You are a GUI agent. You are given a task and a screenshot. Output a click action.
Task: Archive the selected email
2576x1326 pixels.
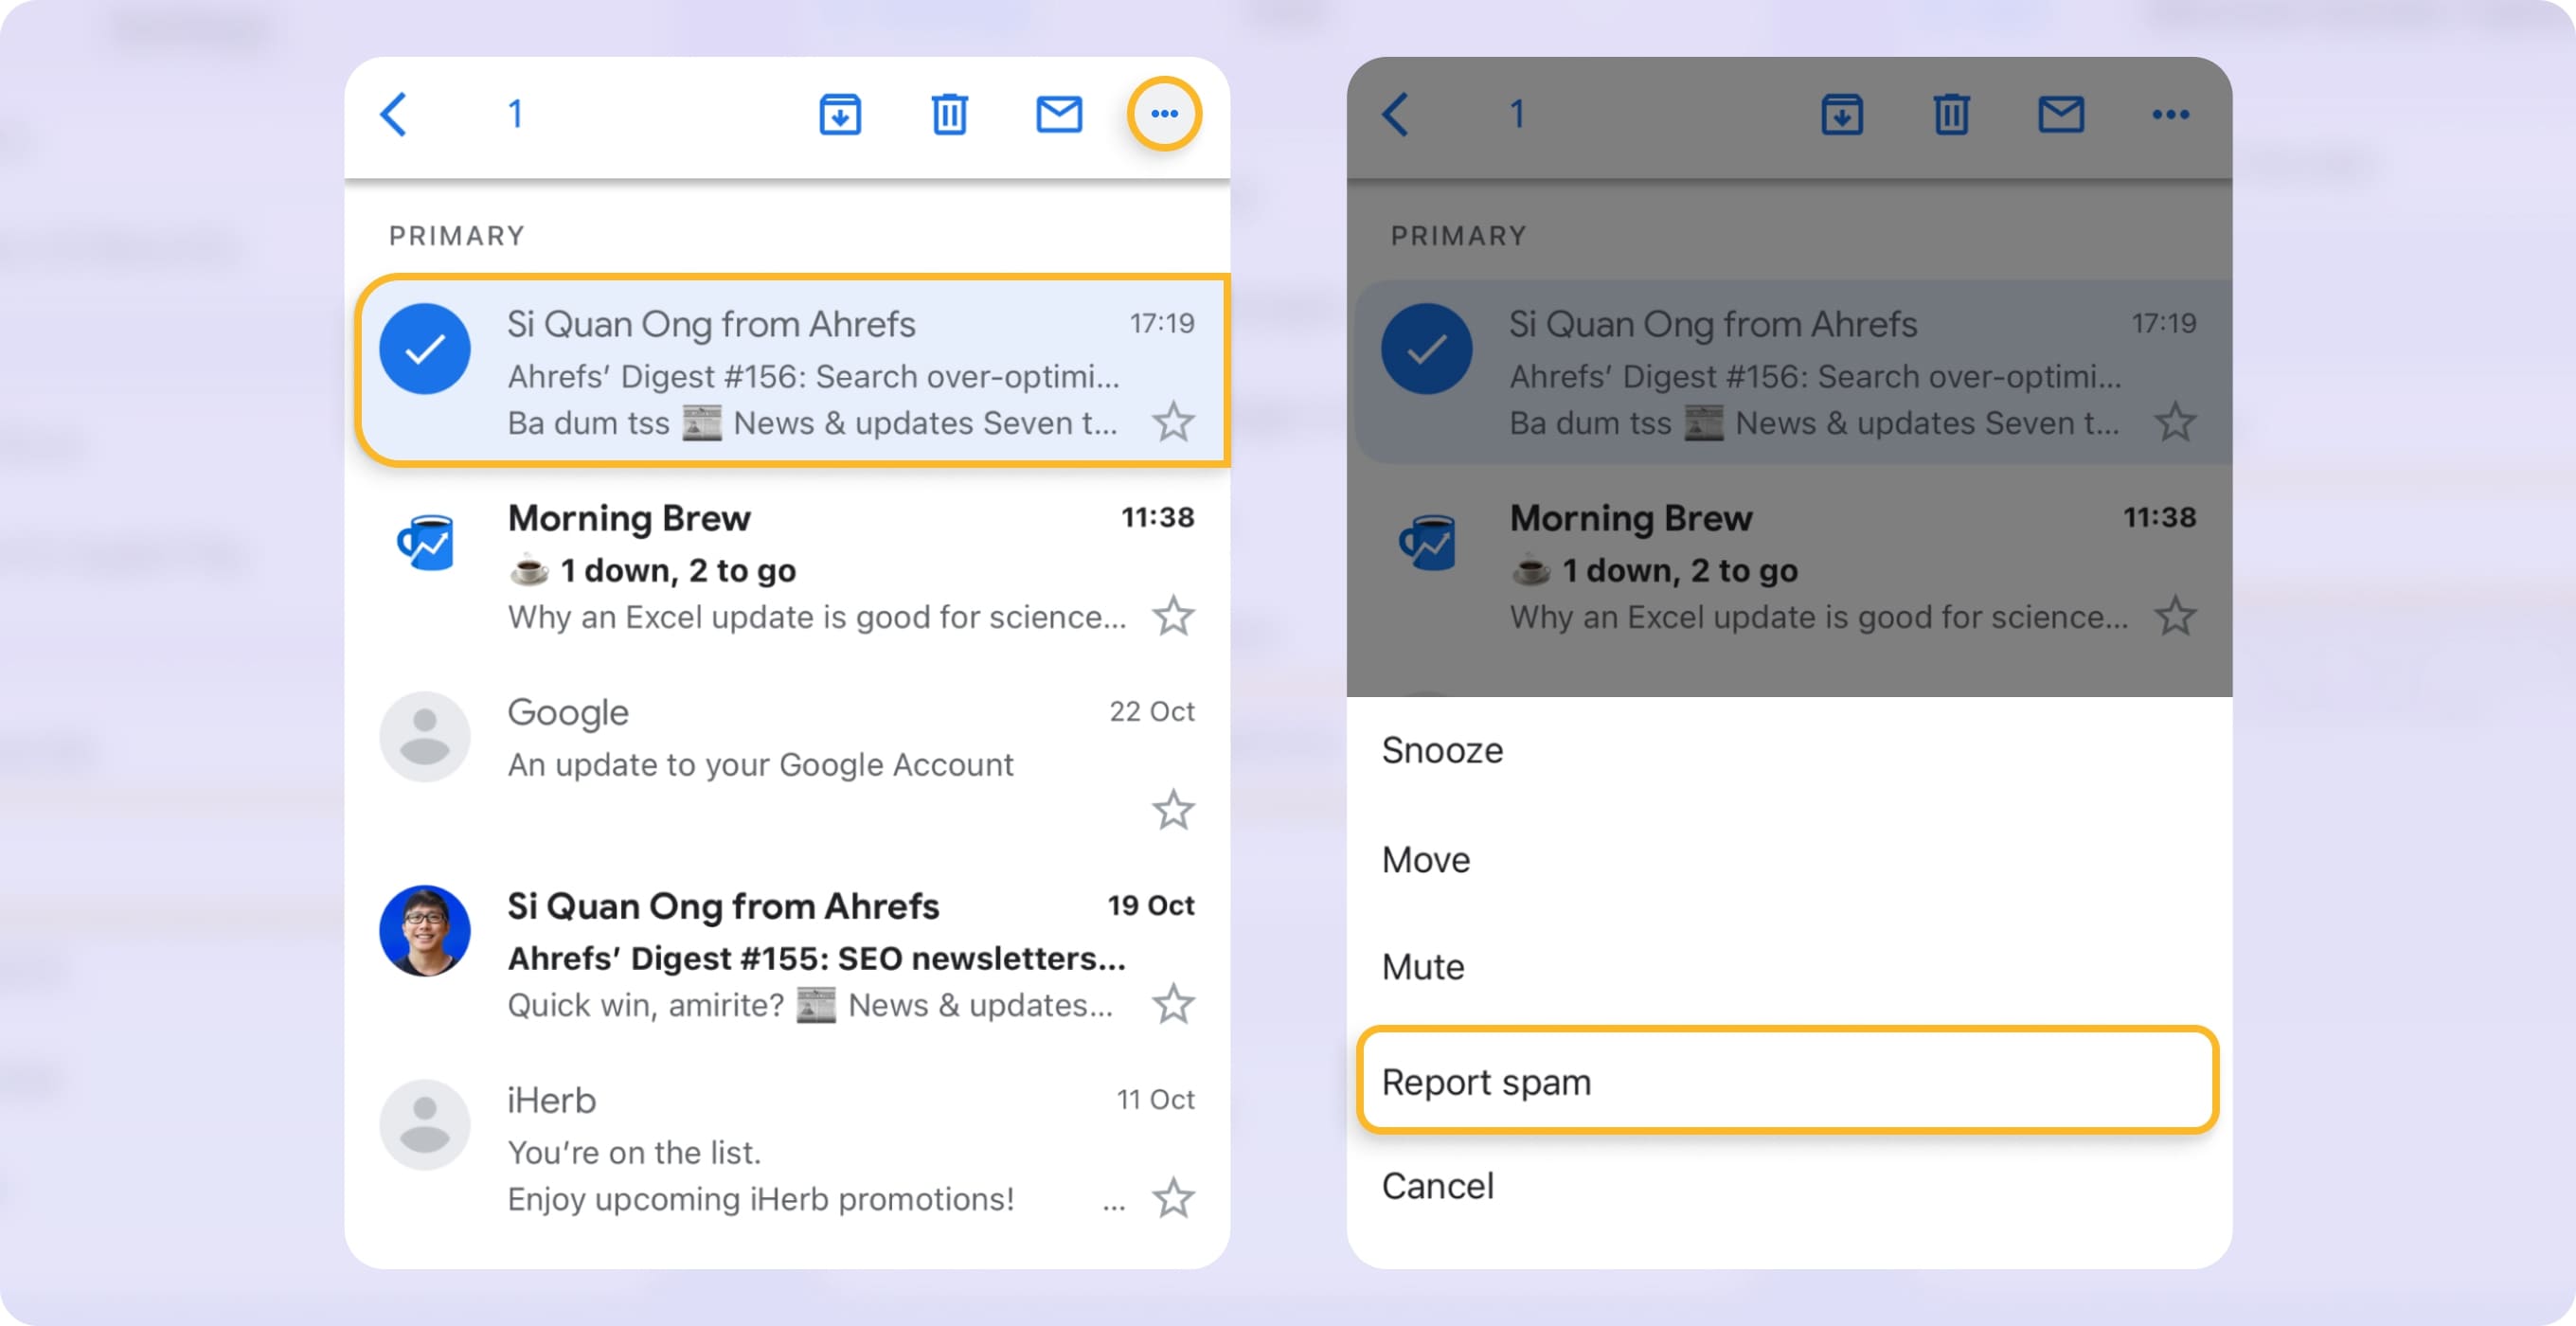point(839,114)
